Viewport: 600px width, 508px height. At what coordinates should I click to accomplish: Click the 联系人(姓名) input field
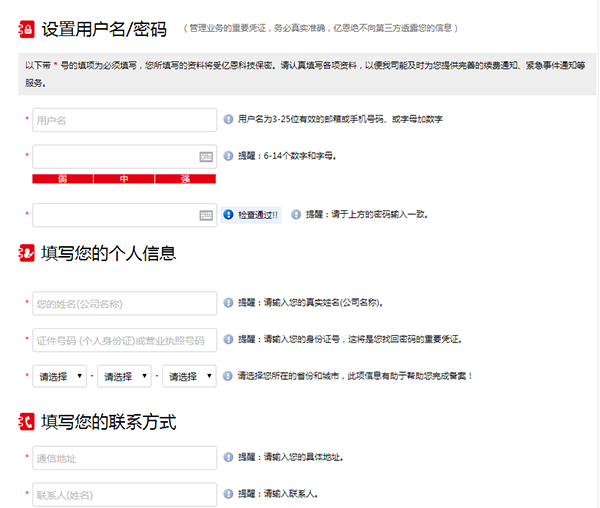point(124,495)
